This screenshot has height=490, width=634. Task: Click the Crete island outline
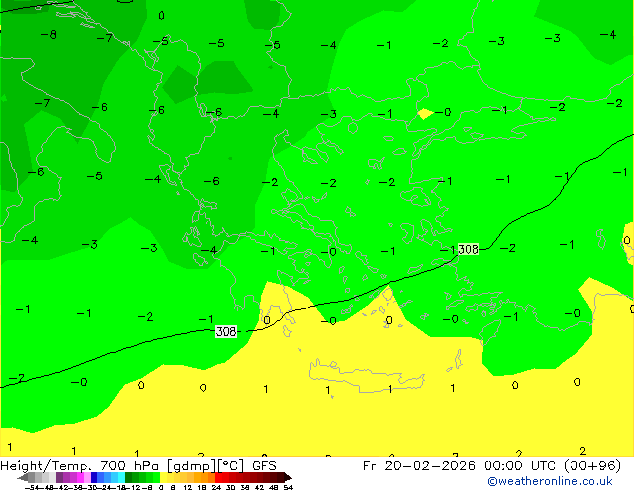pos(366,375)
